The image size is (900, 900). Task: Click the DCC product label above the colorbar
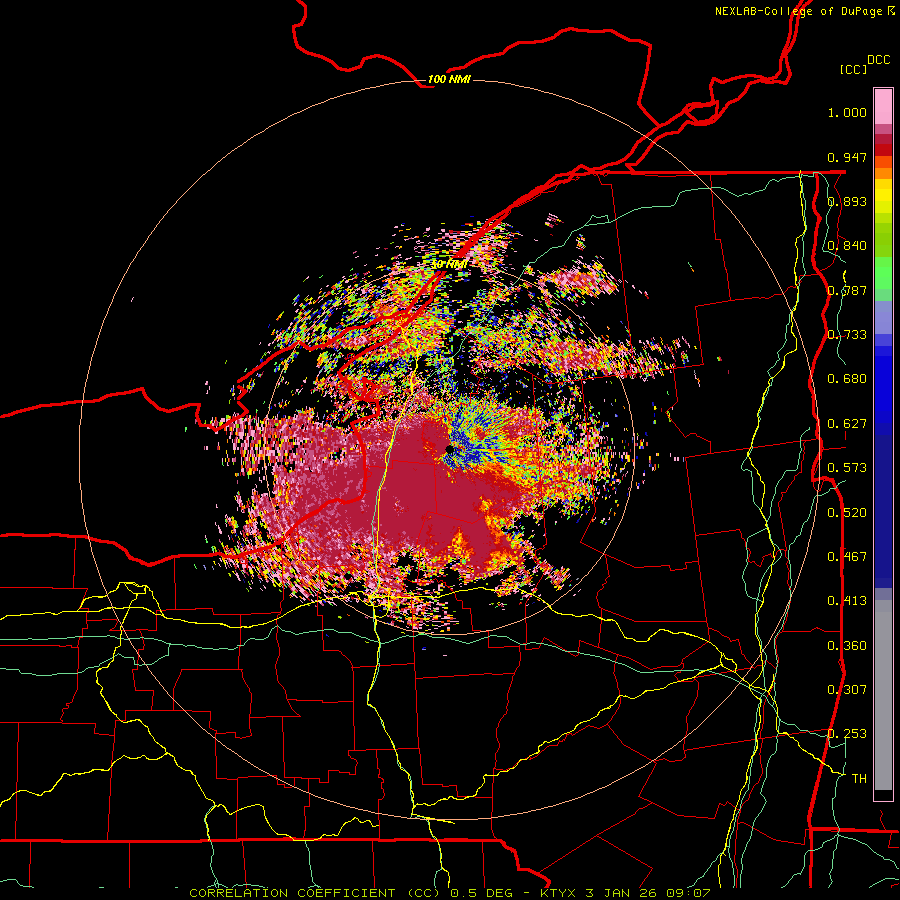coord(878,60)
